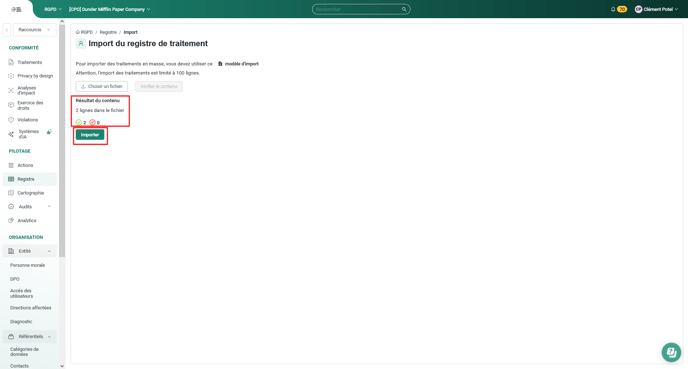Click the Traitements sidebar icon
This screenshot has width=688, height=369.
pos(11,62)
